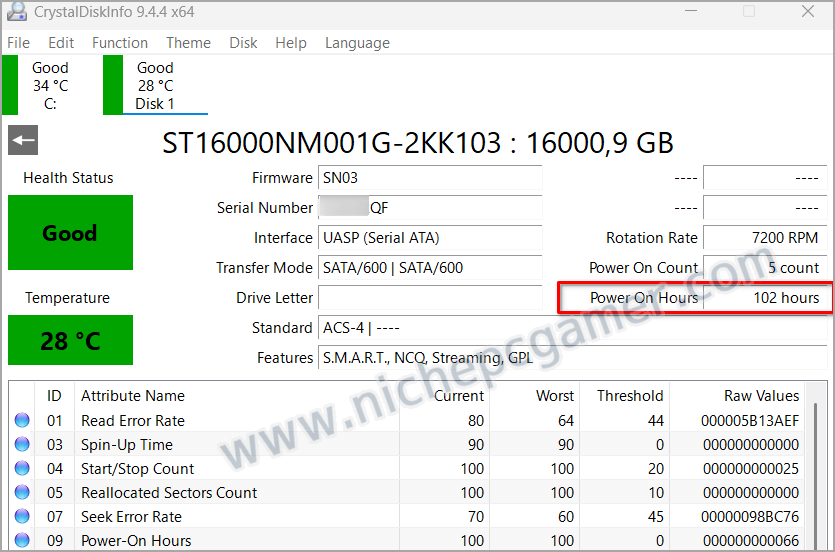
Task: Click raw value 000000000066
Action: pyautogui.click(x=751, y=540)
